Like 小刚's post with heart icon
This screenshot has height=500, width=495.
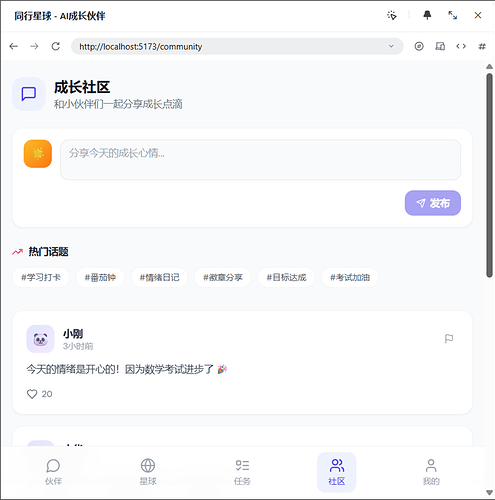click(32, 394)
